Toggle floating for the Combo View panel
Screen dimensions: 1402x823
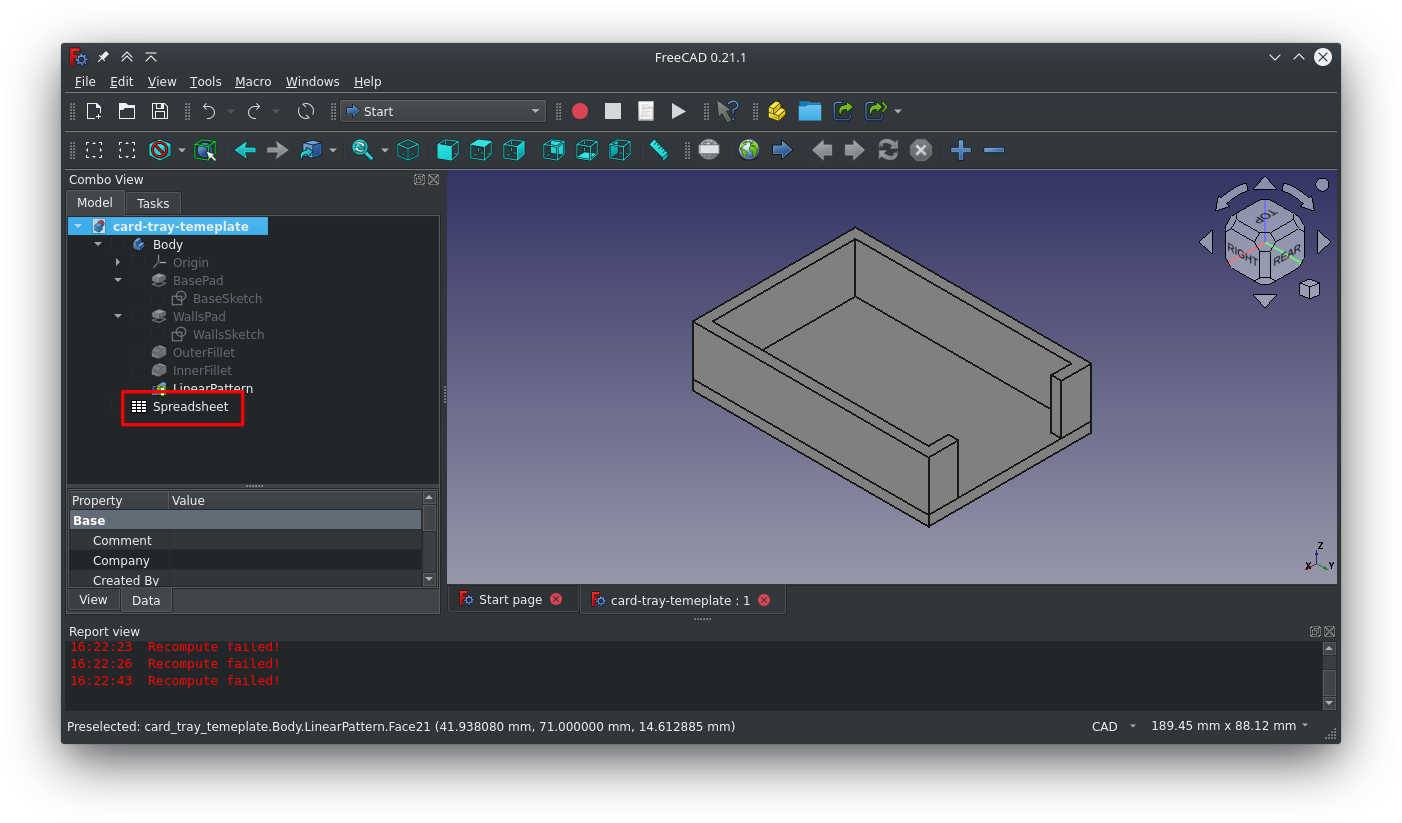point(419,180)
